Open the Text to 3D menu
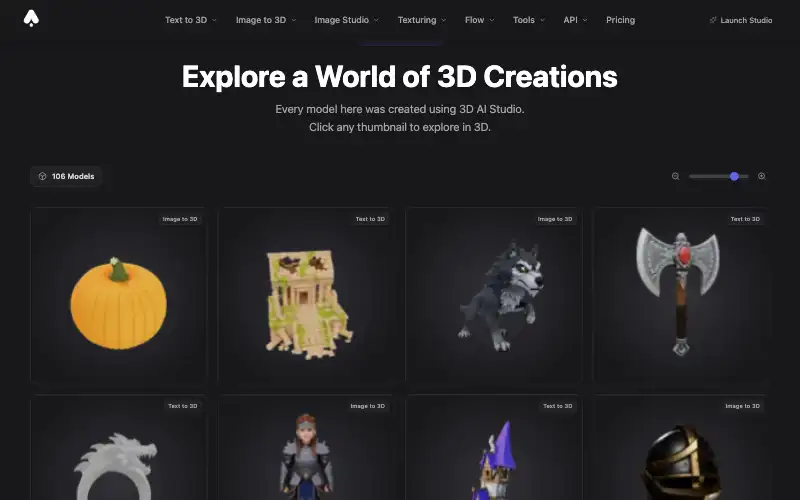 coord(191,20)
